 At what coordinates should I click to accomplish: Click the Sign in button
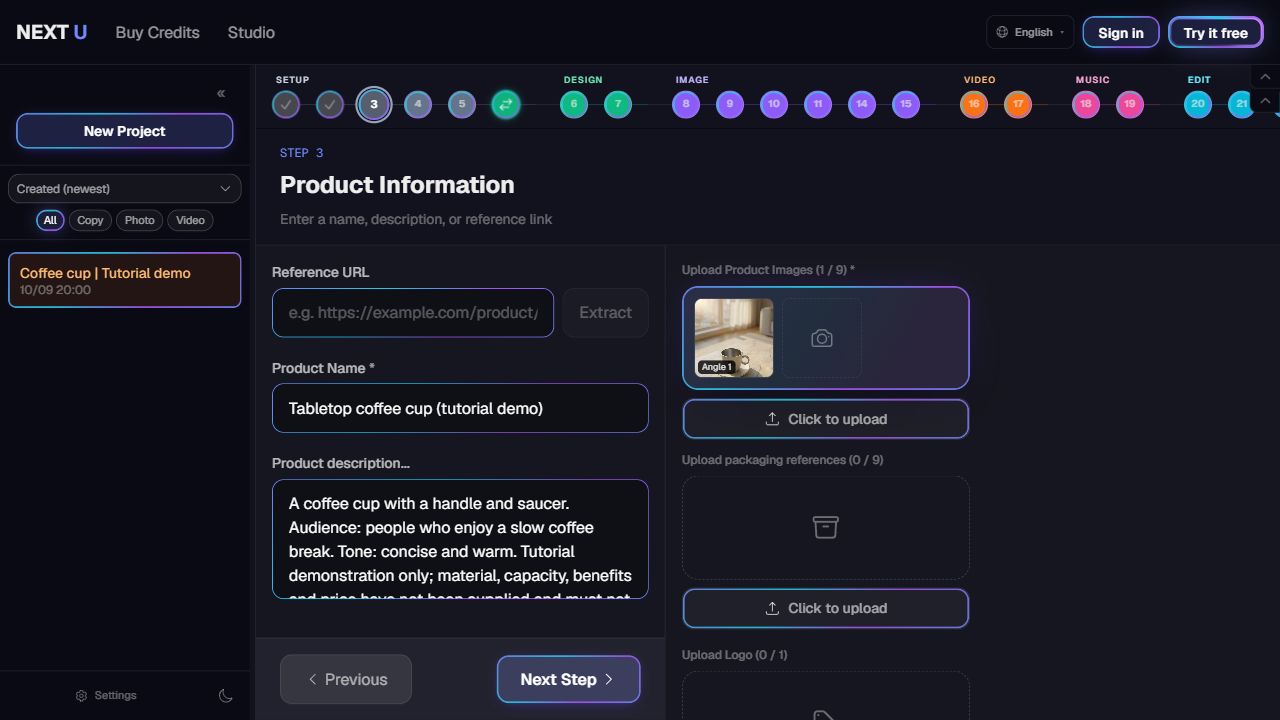(1121, 32)
